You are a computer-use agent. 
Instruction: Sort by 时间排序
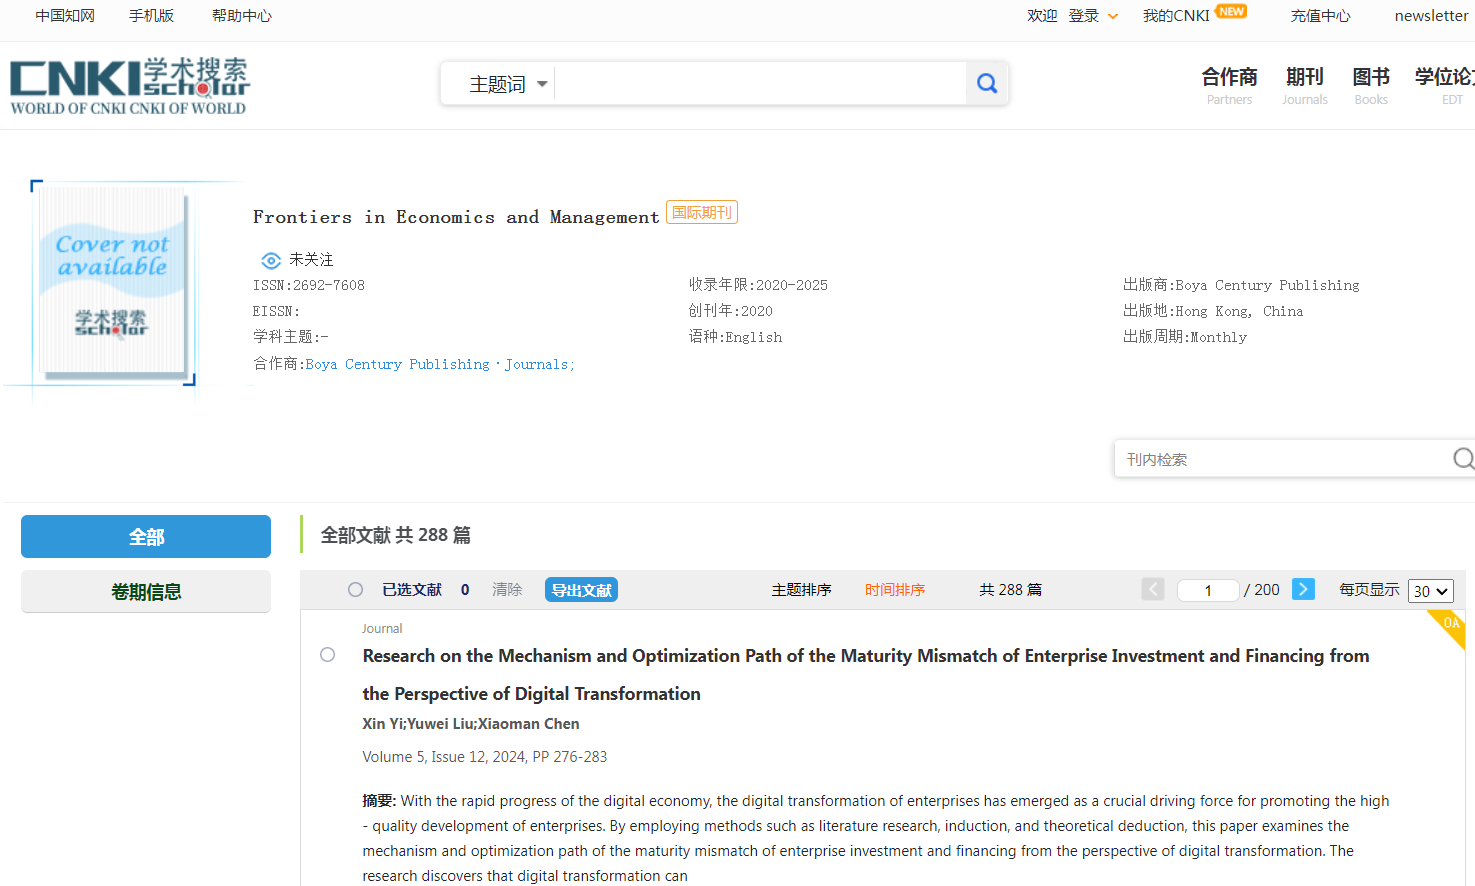(x=895, y=590)
